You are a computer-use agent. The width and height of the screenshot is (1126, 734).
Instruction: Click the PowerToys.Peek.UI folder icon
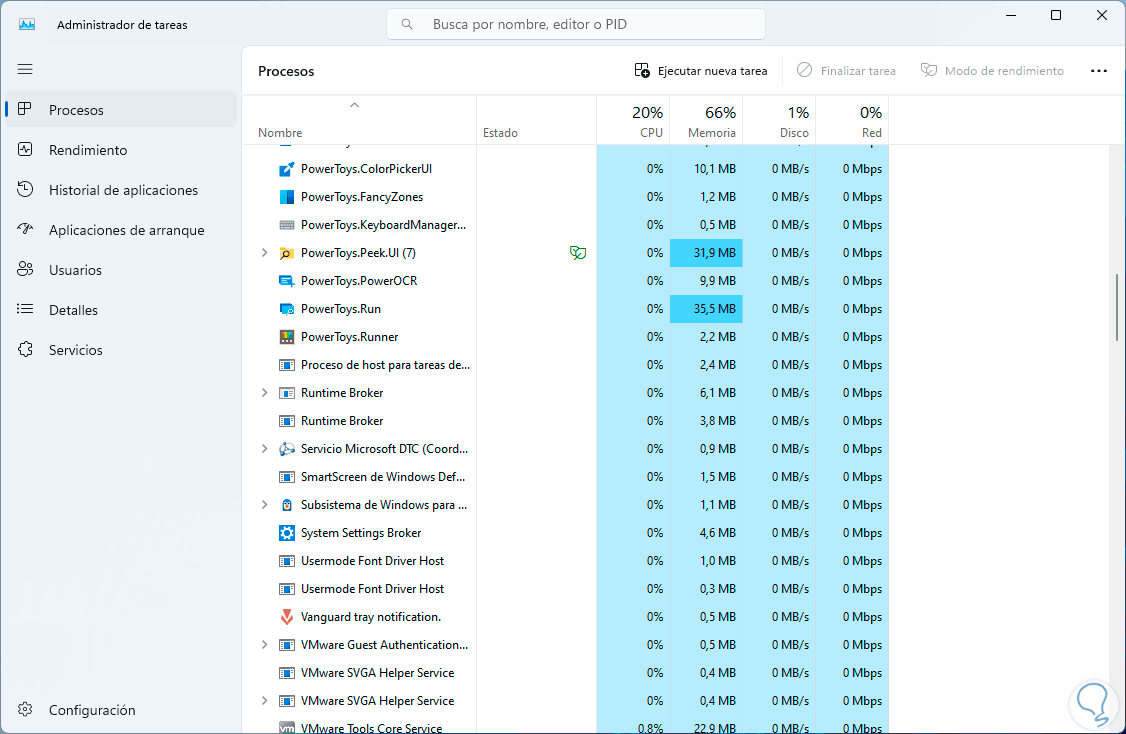click(287, 253)
